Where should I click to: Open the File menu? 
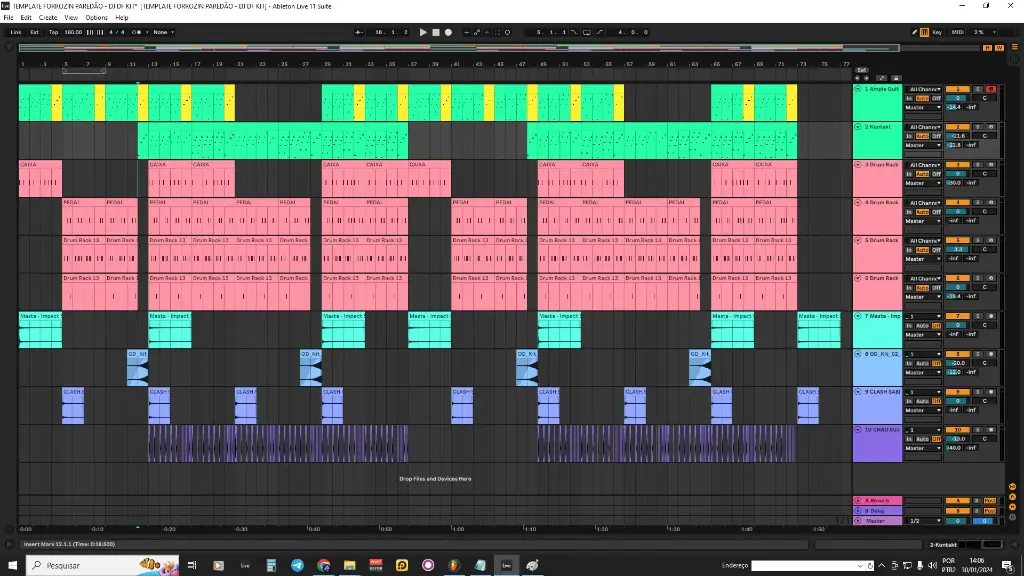pos(8,18)
